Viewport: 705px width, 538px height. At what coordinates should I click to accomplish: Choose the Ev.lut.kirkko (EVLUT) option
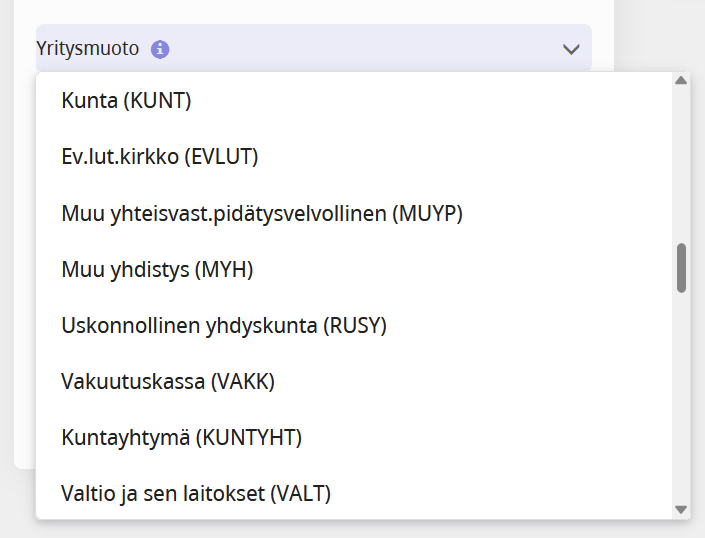click(160, 157)
